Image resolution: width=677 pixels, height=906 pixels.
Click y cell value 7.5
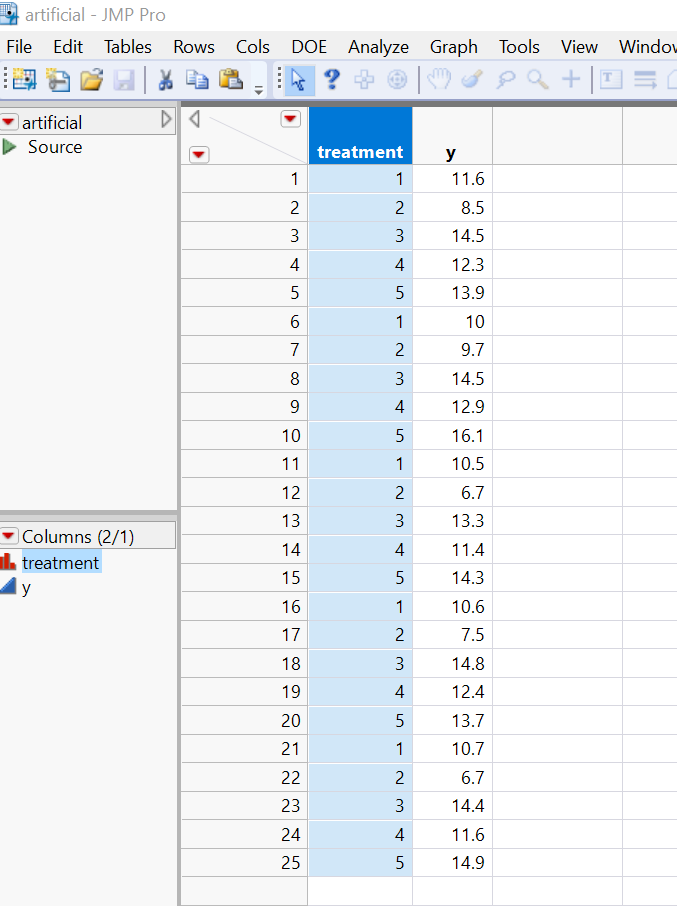452,634
